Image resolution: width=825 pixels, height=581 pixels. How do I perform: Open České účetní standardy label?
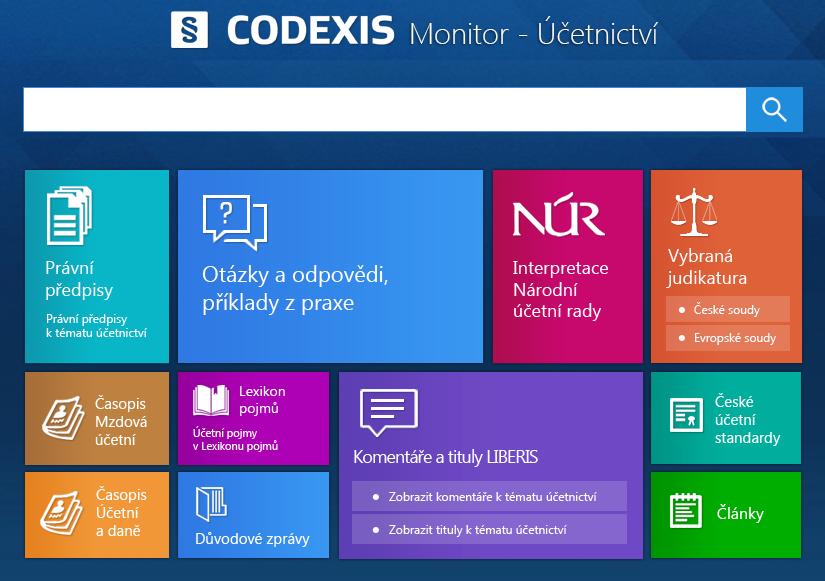[x=747, y=419]
